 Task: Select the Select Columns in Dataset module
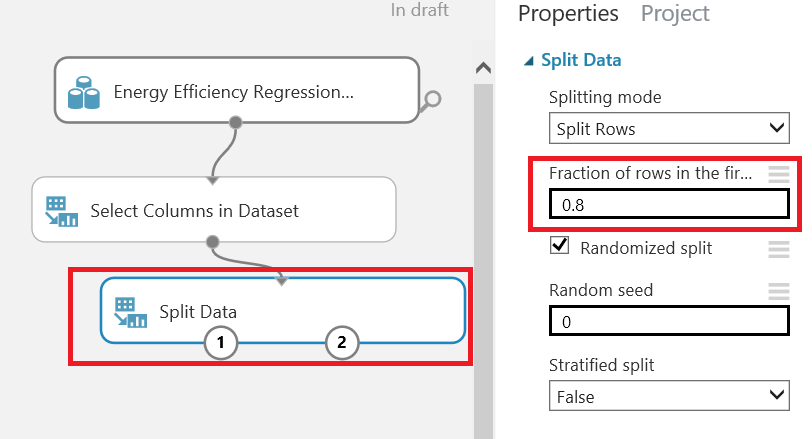[215, 211]
